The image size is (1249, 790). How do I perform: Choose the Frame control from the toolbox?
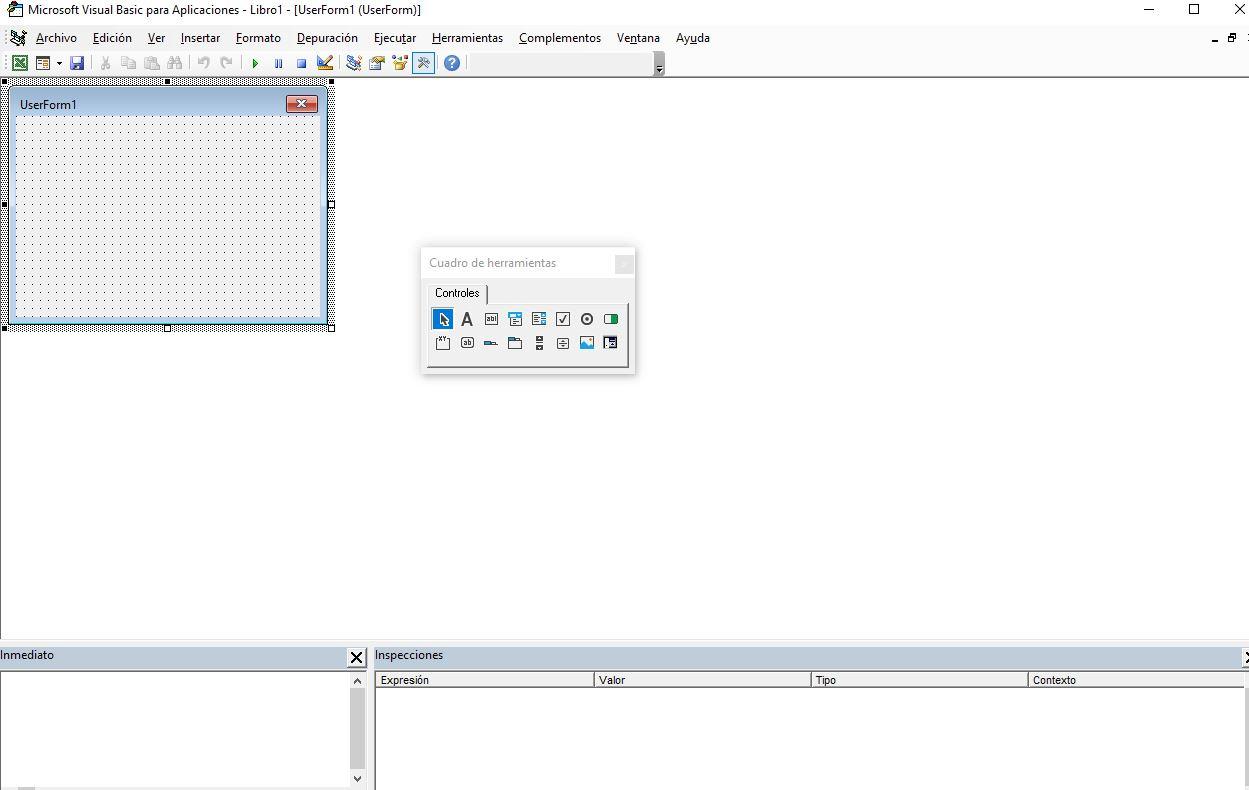443,342
